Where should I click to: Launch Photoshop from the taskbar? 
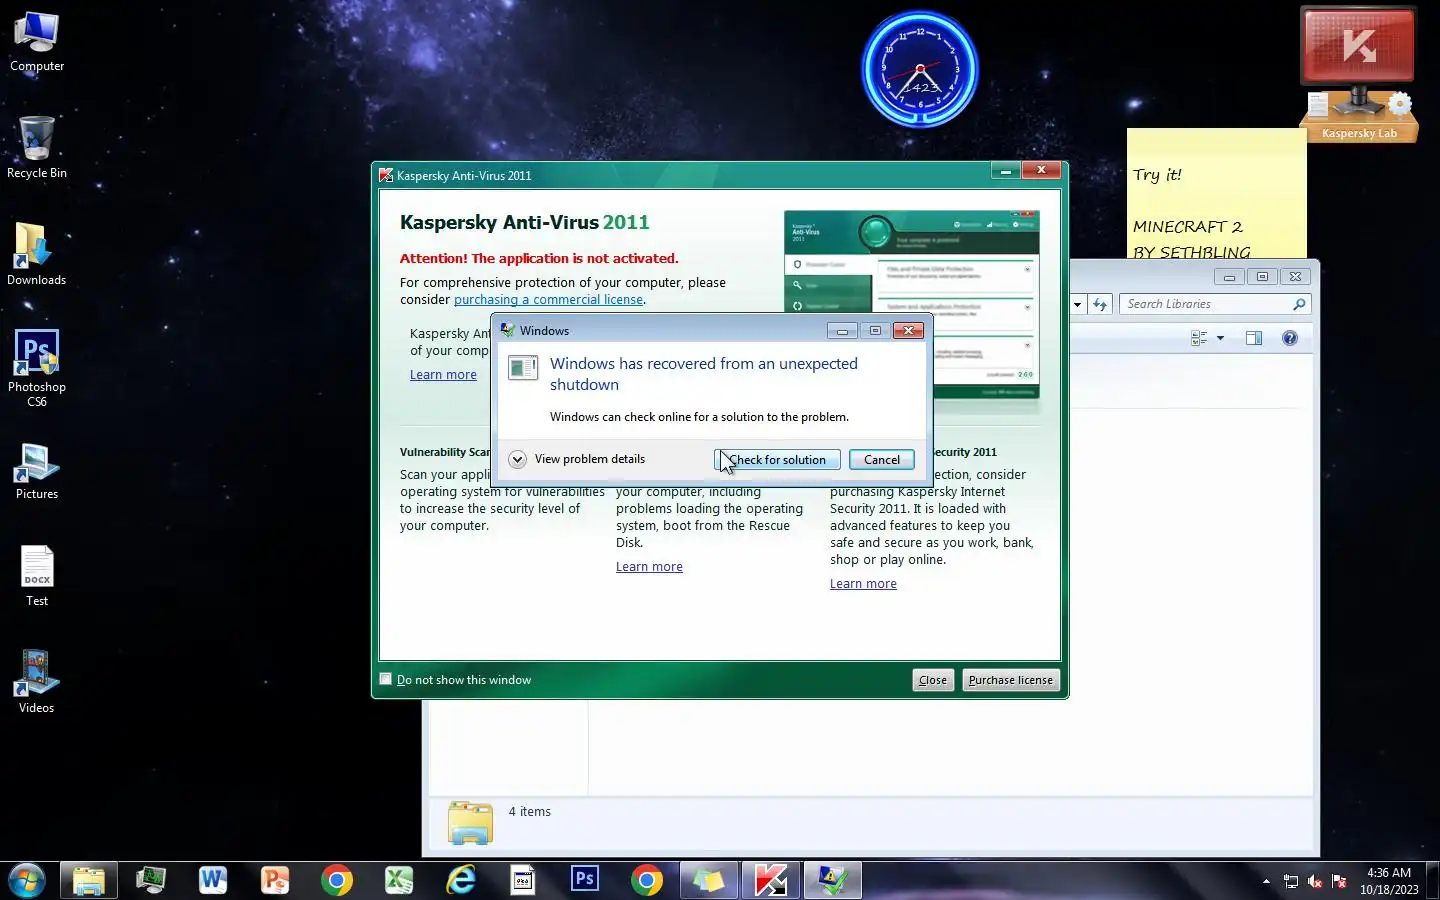pyautogui.click(x=585, y=881)
